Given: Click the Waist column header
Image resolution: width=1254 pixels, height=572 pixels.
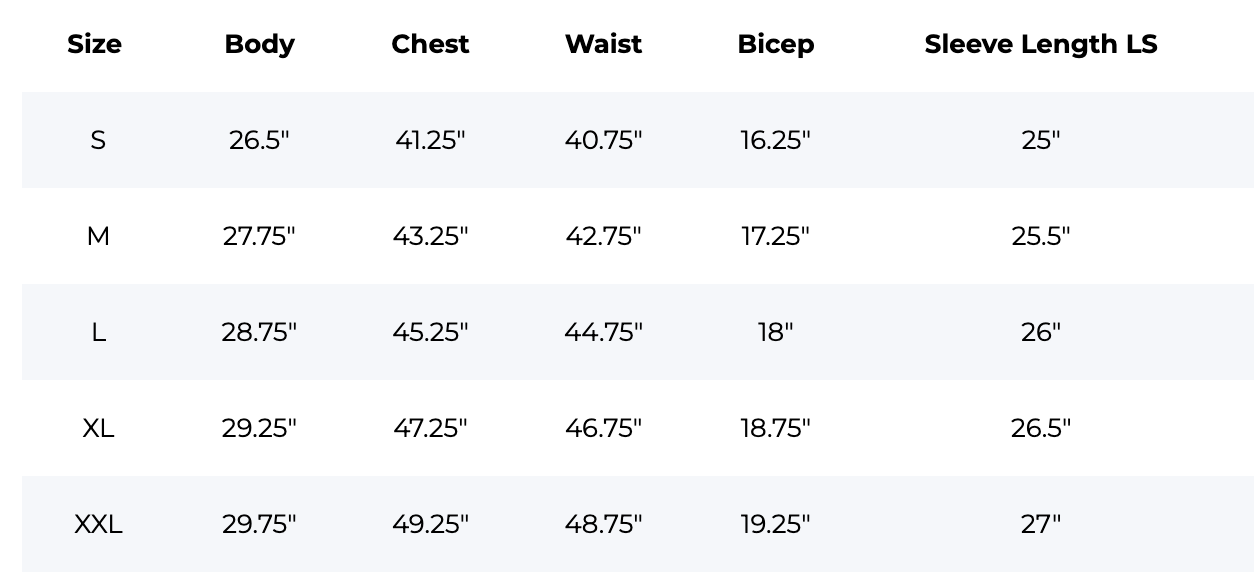Looking at the screenshot, I should [603, 44].
